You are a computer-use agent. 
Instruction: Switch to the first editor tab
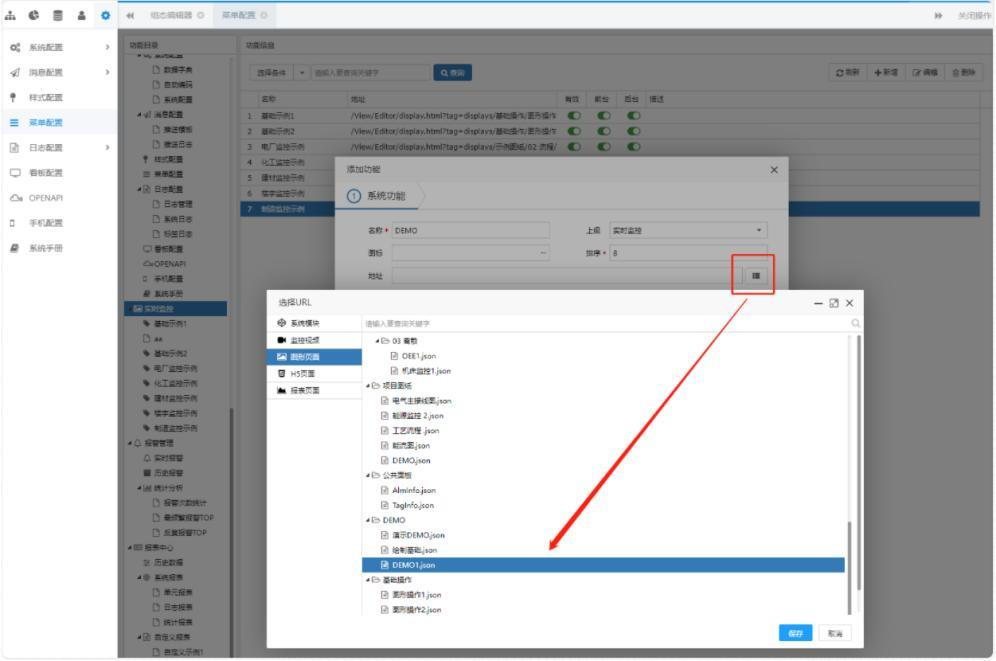pyautogui.click(x=175, y=15)
